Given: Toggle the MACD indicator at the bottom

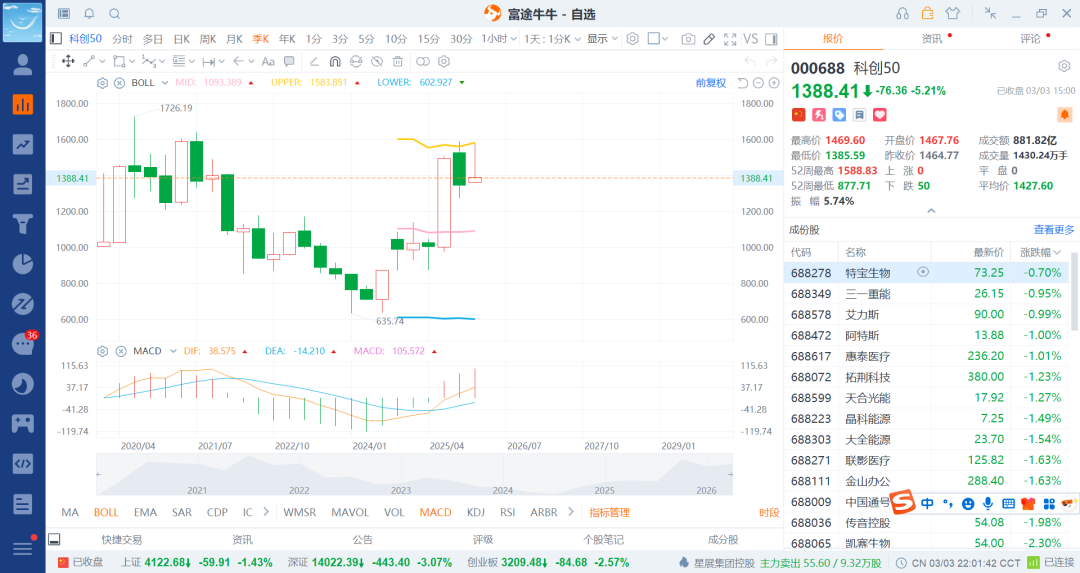Looking at the screenshot, I should tap(435, 512).
